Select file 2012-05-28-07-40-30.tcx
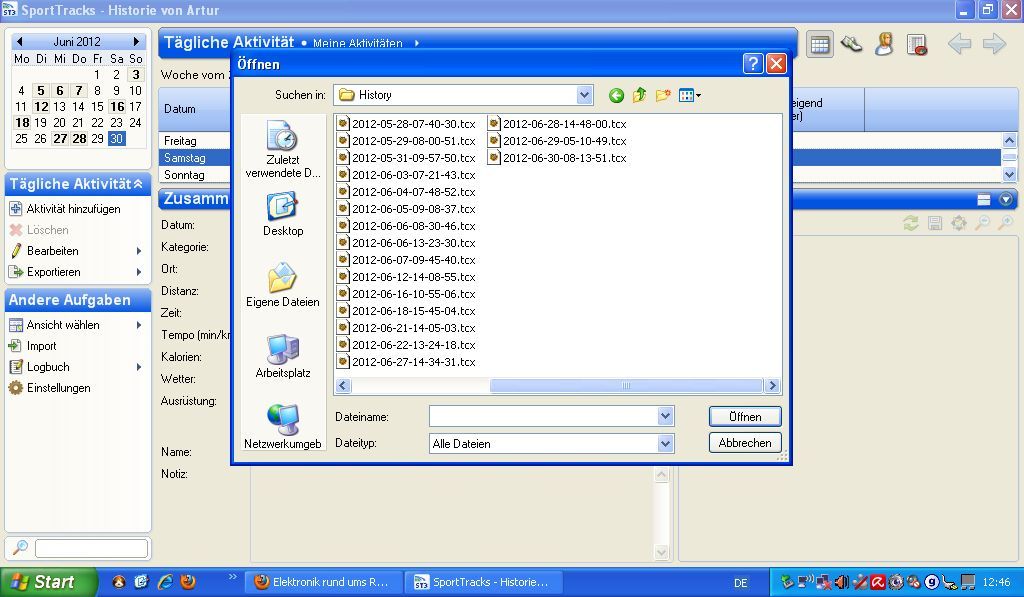The width and height of the screenshot is (1024, 597). [406, 123]
